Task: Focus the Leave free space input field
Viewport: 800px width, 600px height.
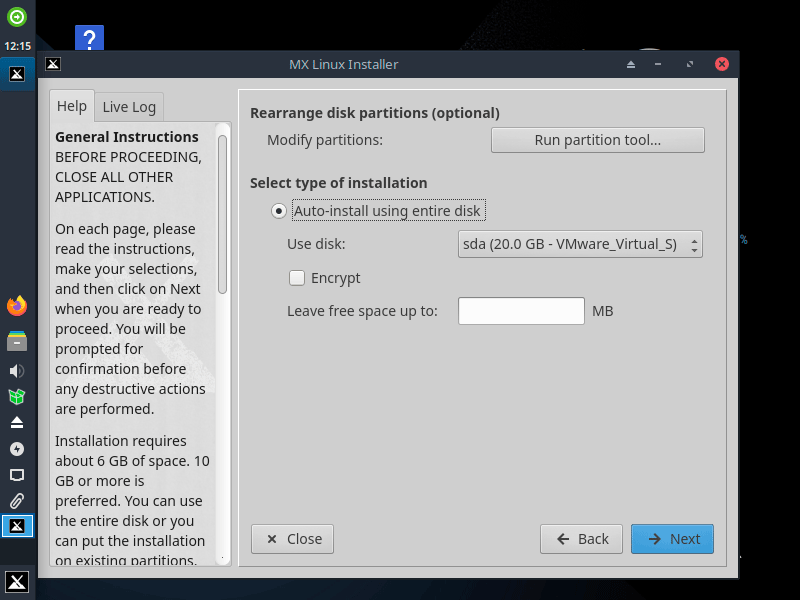Action: pyautogui.click(x=521, y=311)
